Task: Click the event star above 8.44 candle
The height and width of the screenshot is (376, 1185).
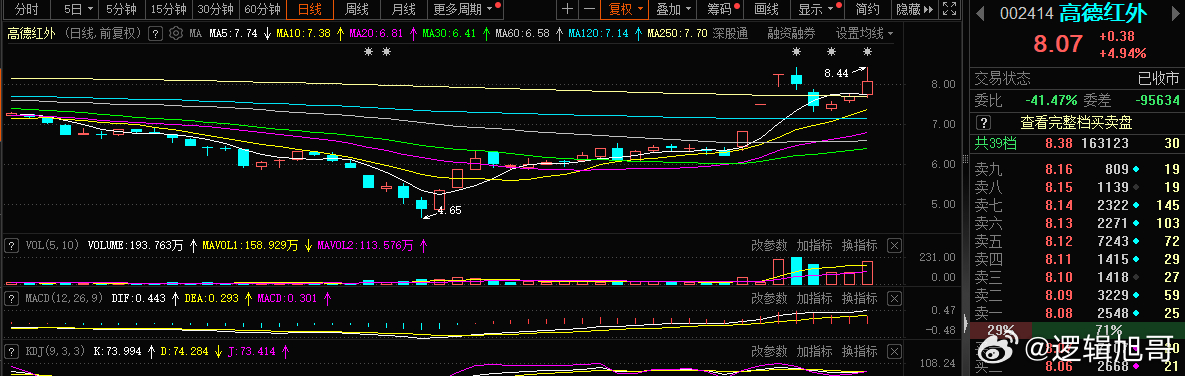Action: click(x=868, y=51)
